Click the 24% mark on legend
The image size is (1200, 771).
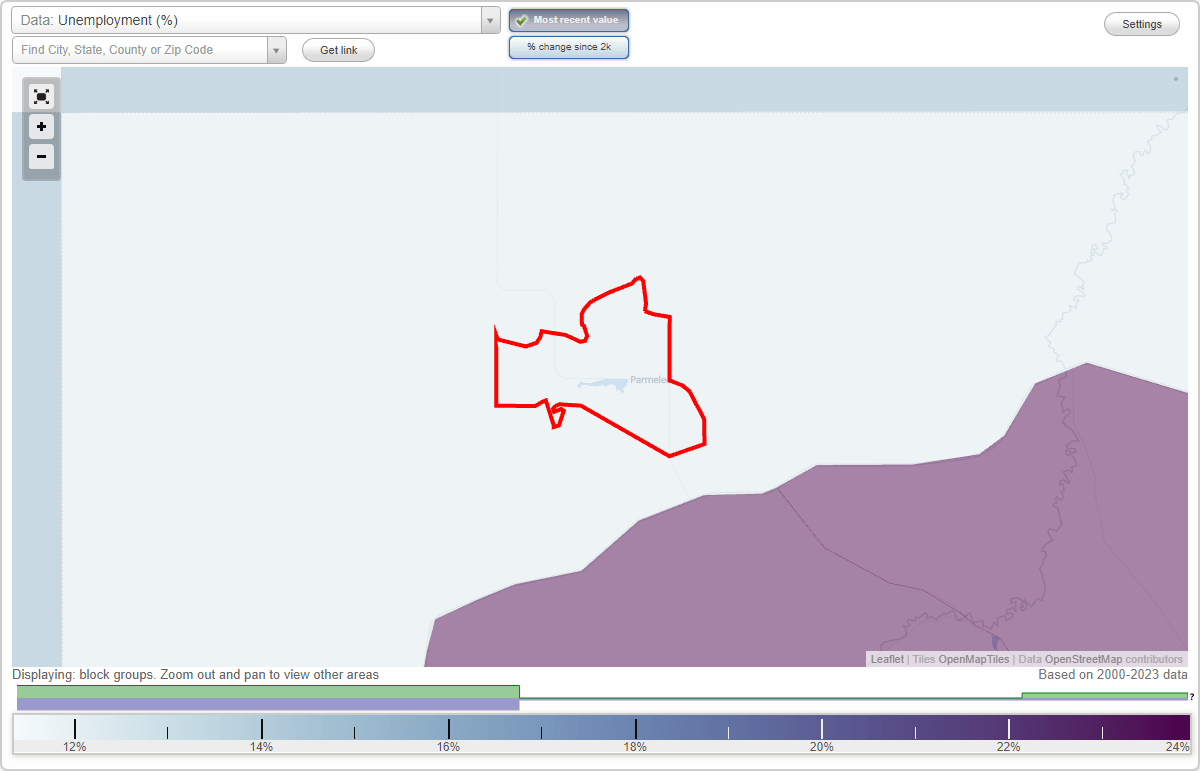1177,746
